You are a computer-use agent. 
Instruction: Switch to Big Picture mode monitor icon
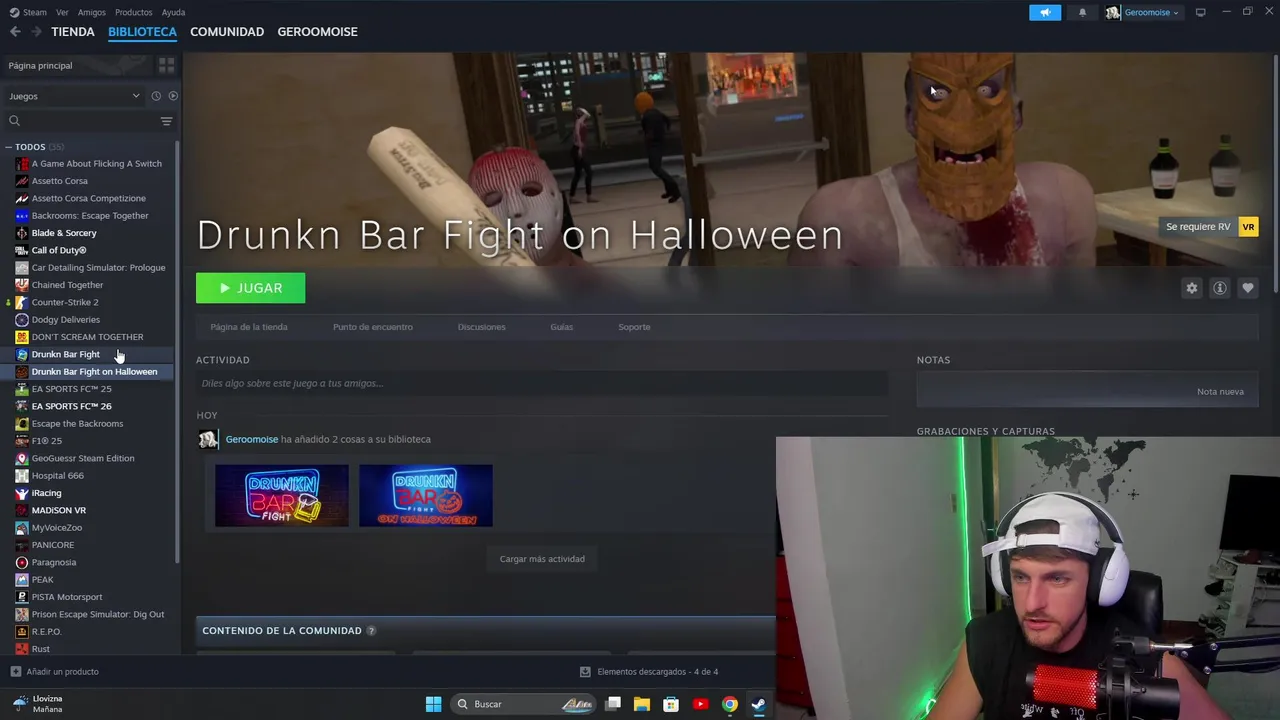pyautogui.click(x=1200, y=12)
